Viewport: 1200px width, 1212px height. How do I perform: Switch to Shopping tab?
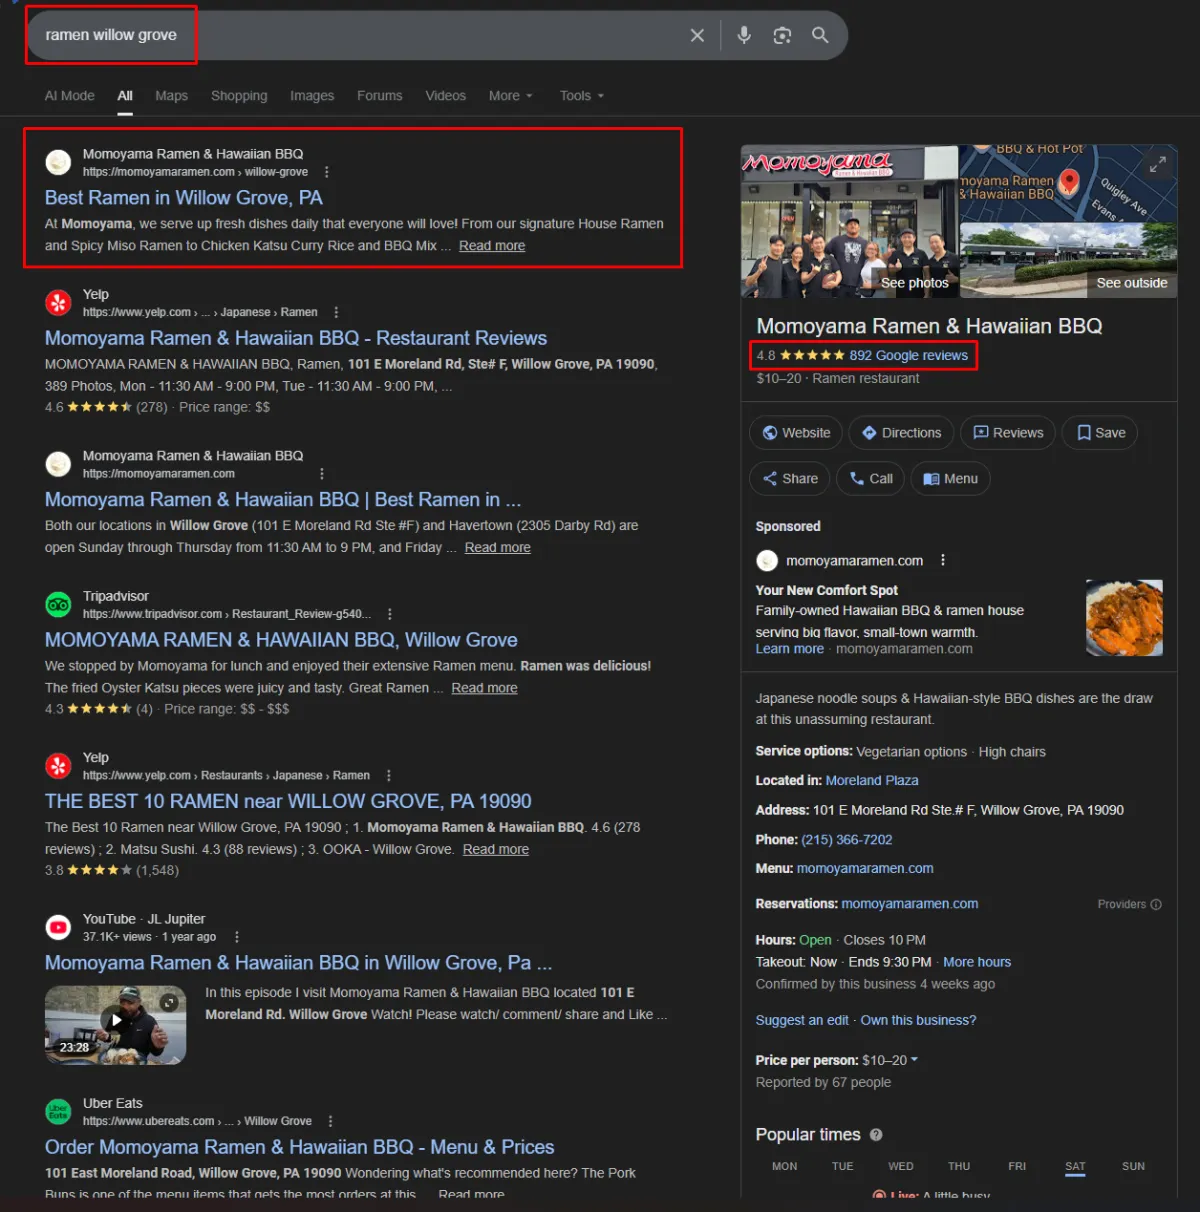[x=239, y=96]
